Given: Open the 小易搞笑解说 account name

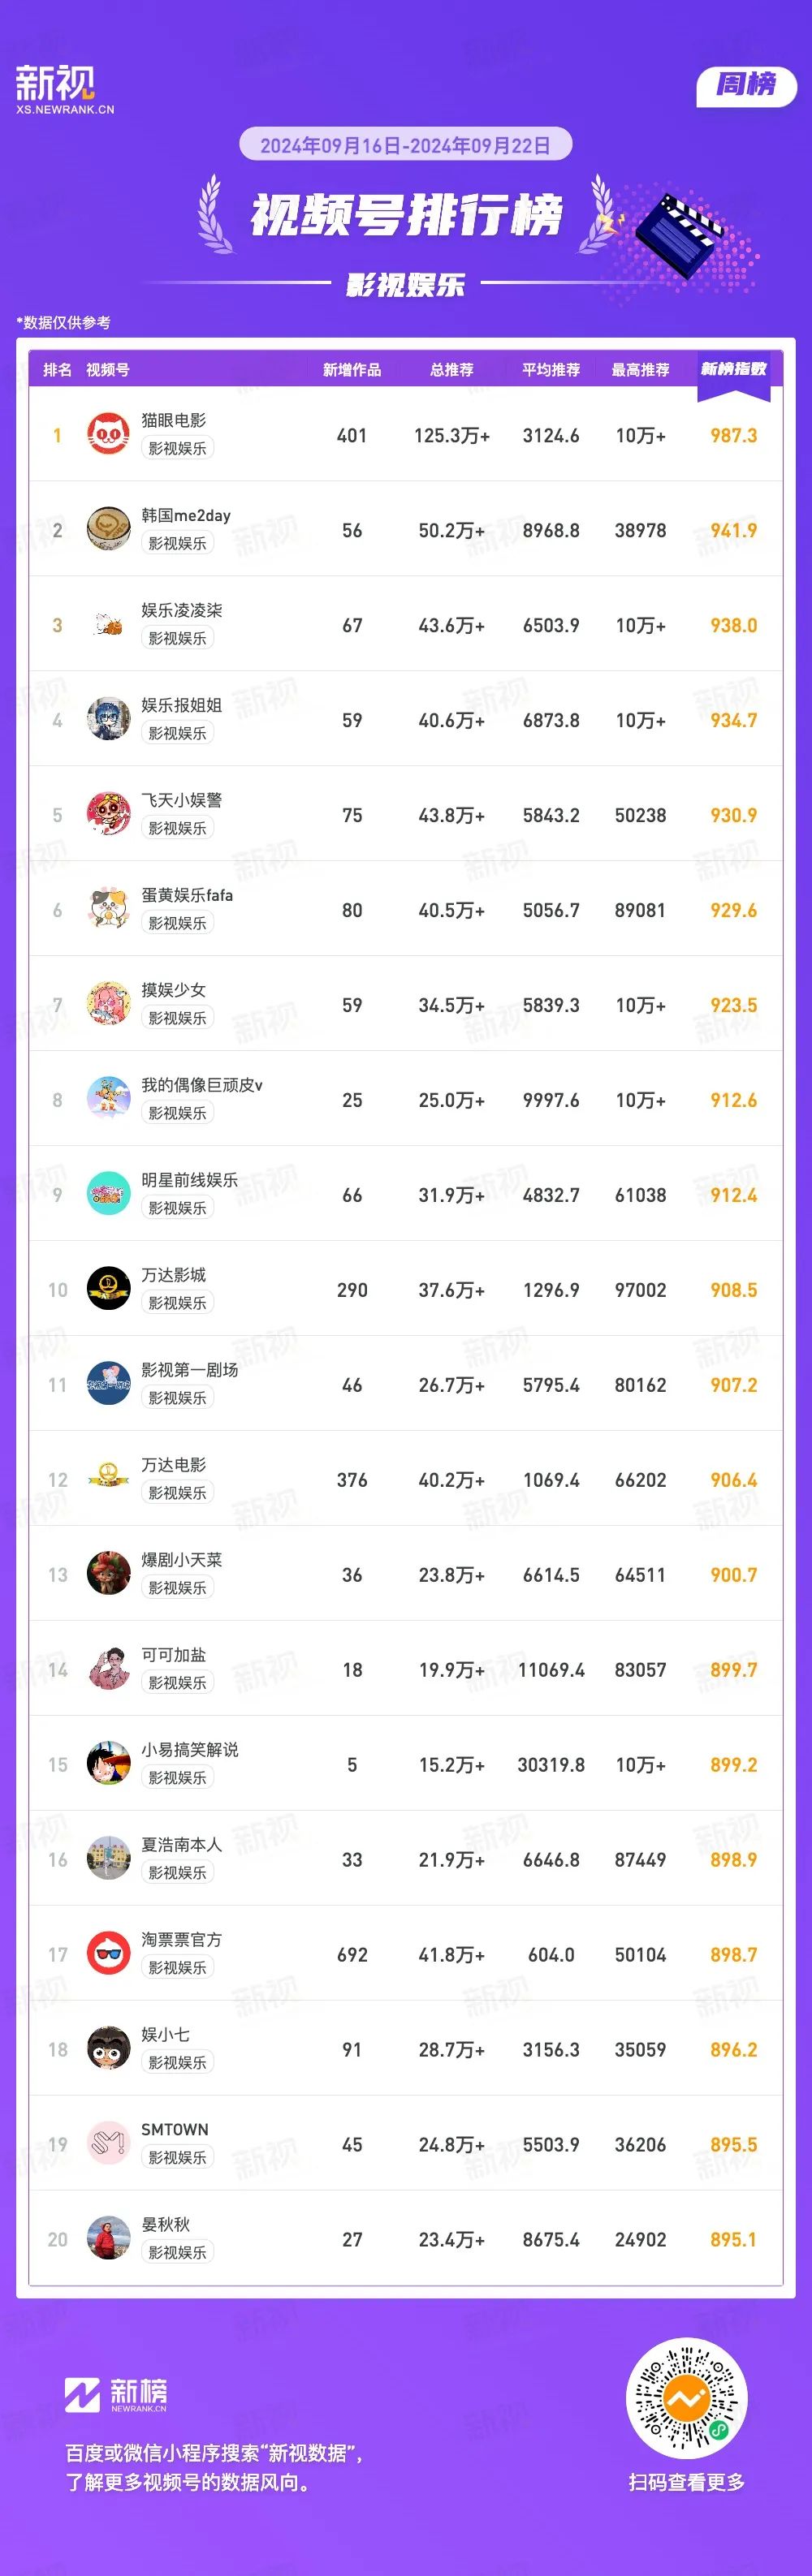Looking at the screenshot, I should pos(190,1749).
